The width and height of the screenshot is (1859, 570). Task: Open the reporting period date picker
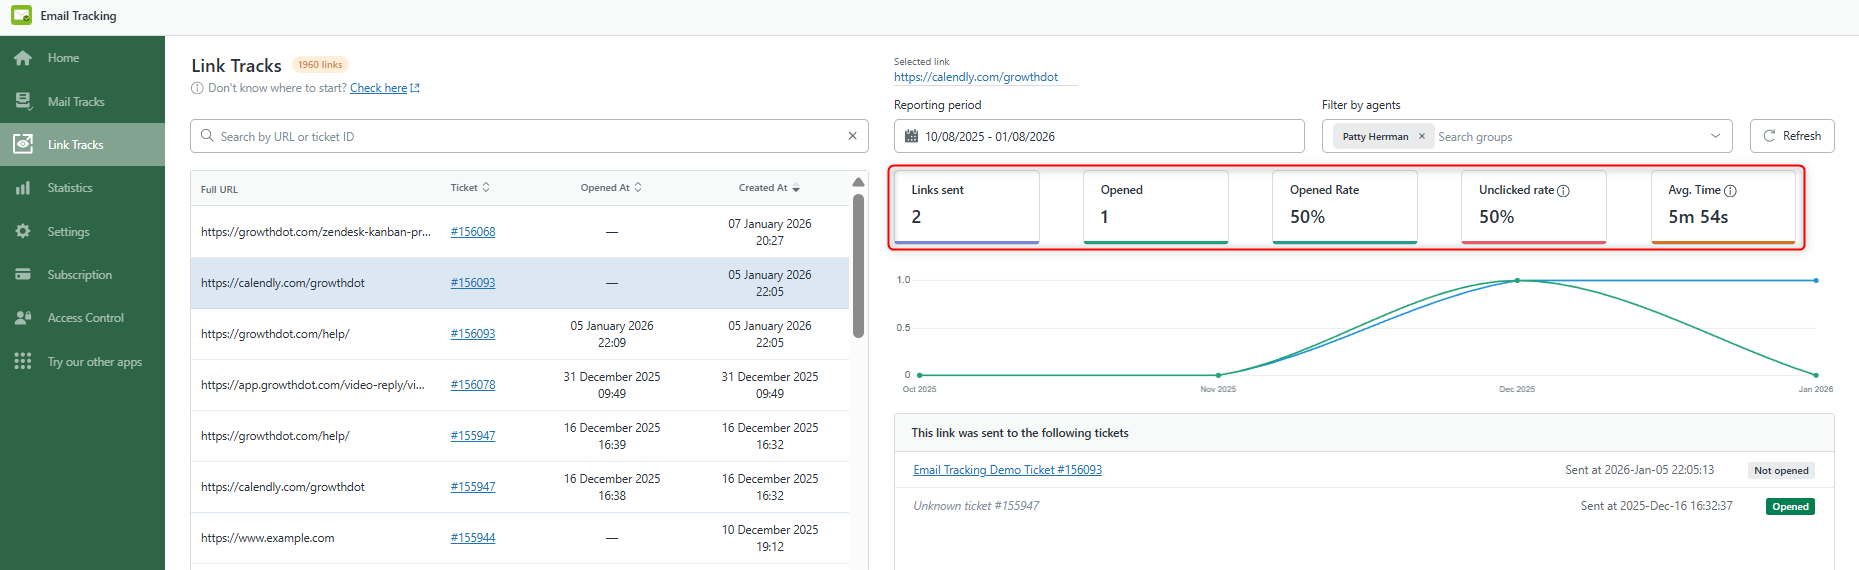click(x=1098, y=136)
